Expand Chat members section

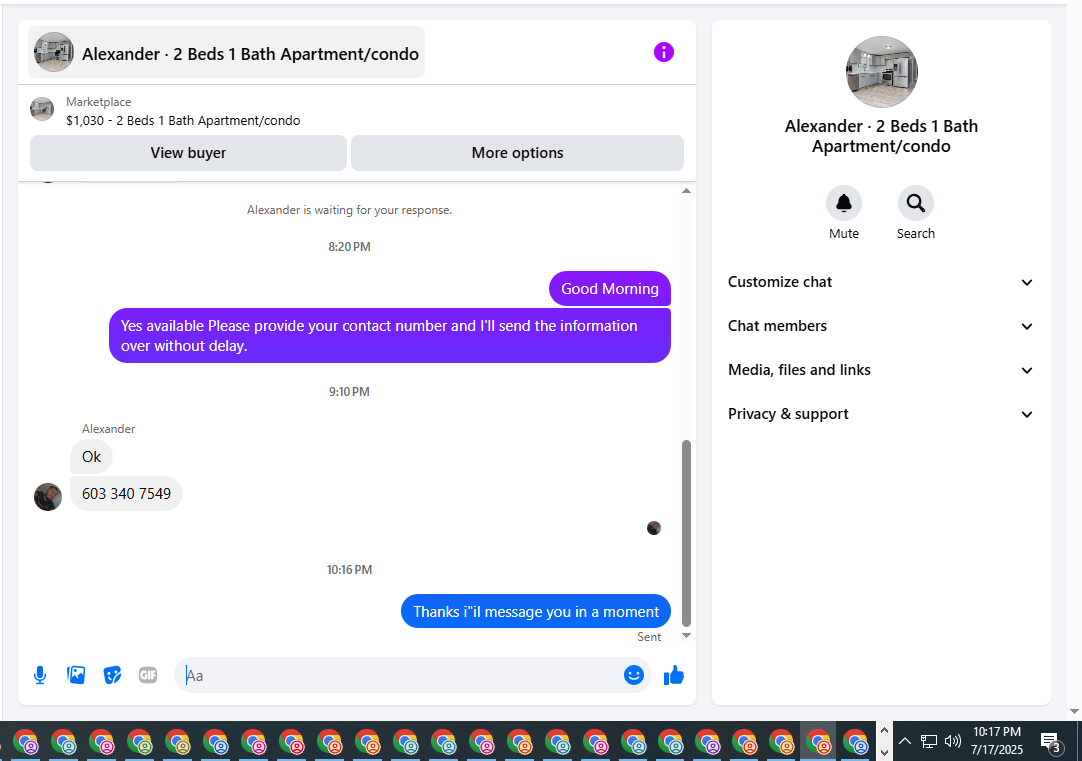coord(881,326)
